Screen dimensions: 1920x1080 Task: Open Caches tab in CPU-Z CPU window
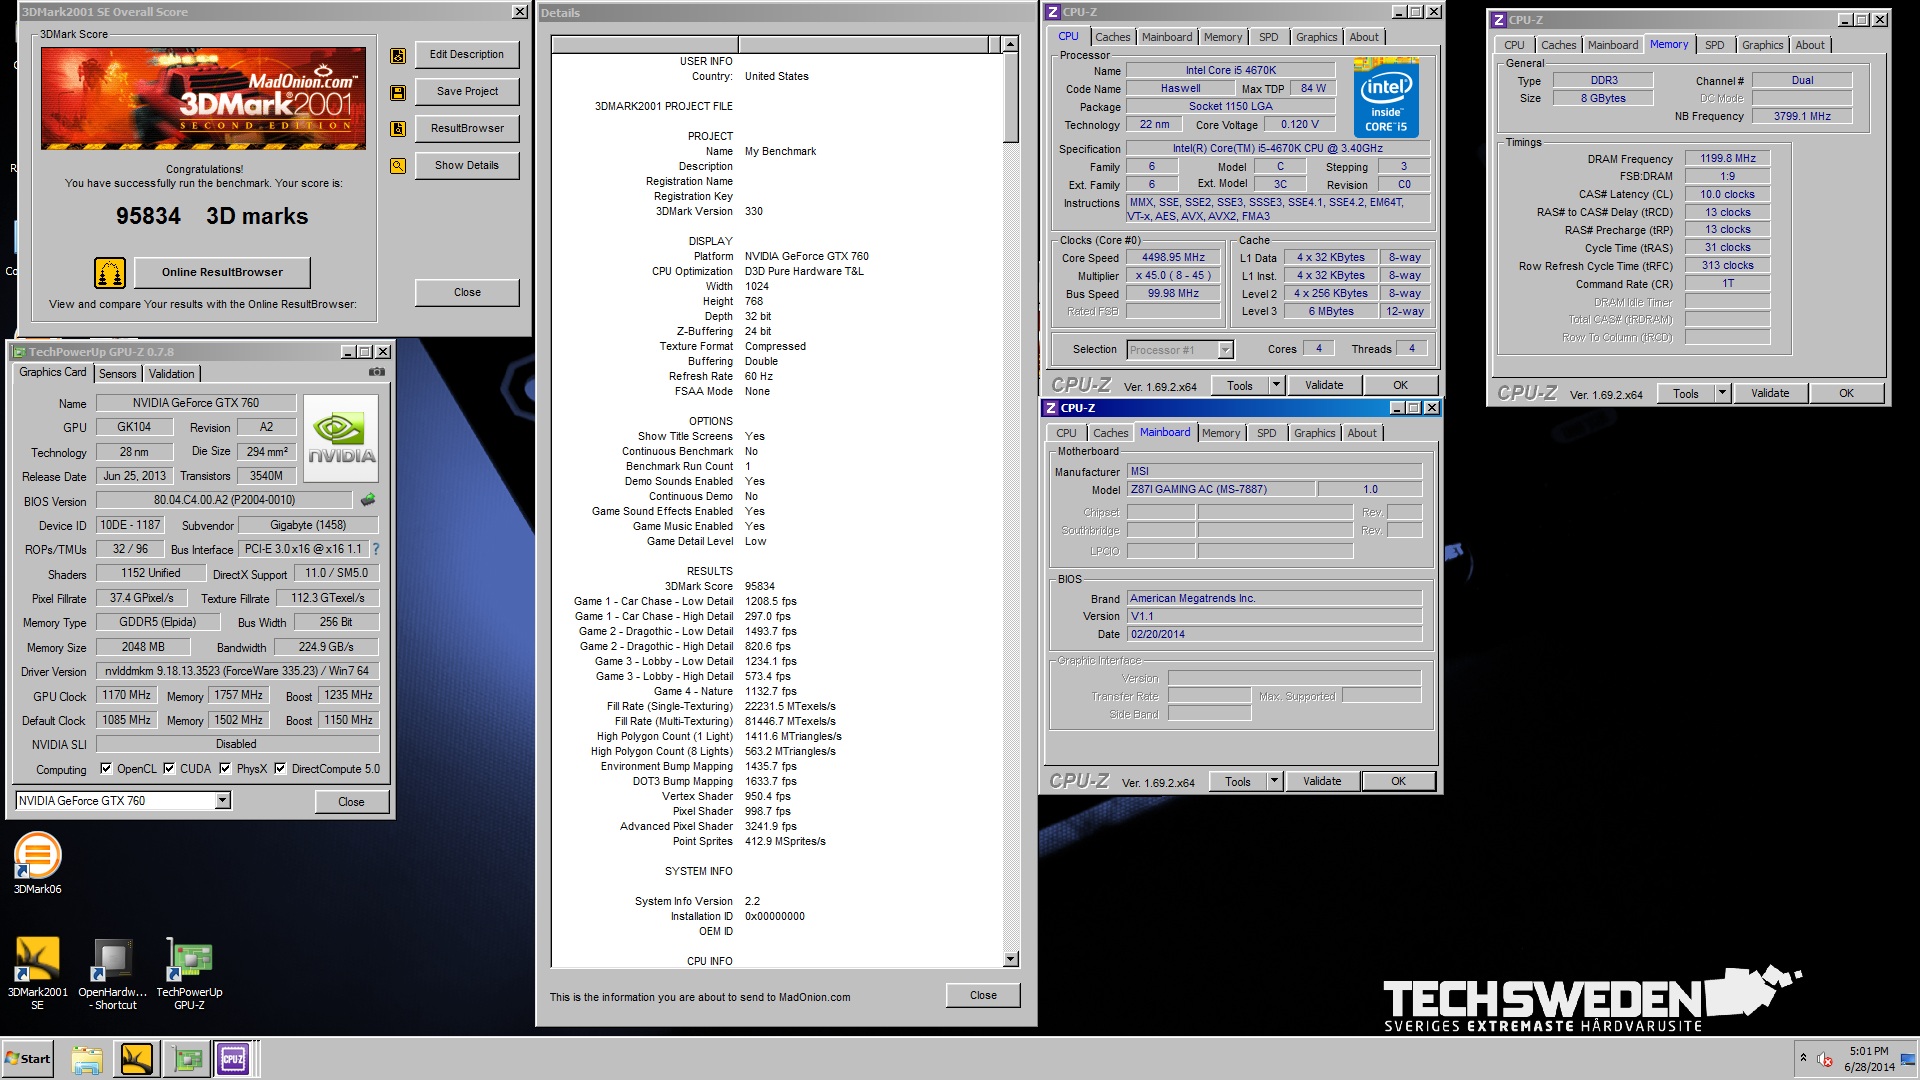click(x=1112, y=37)
